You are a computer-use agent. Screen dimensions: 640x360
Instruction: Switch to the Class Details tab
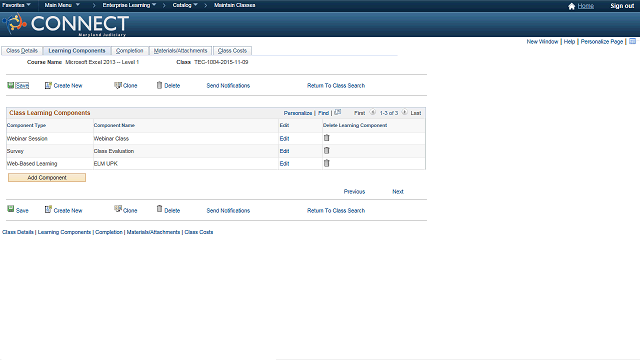[22, 51]
